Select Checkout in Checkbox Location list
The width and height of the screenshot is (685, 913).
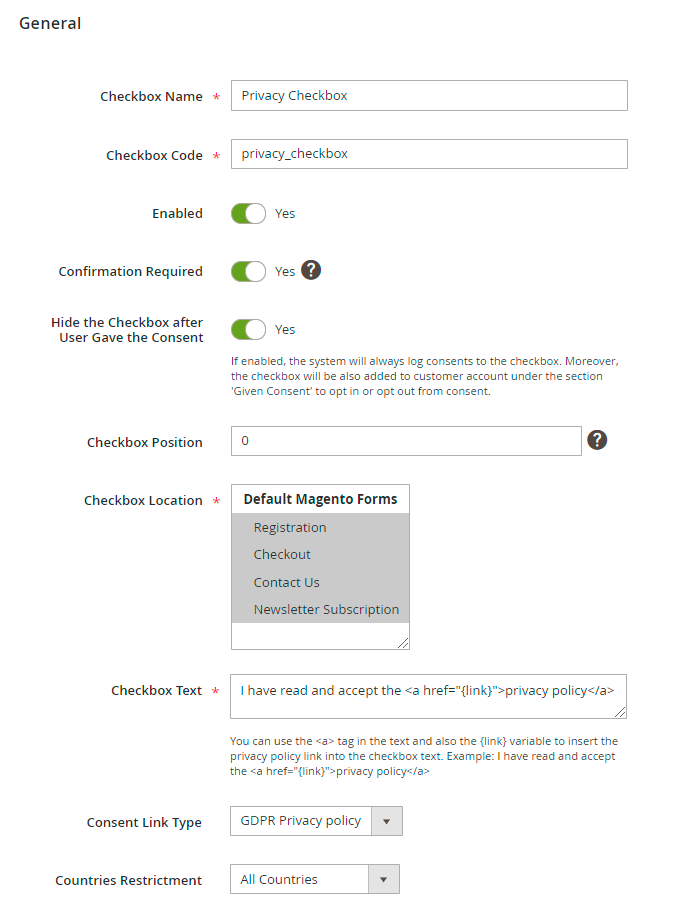tap(282, 554)
